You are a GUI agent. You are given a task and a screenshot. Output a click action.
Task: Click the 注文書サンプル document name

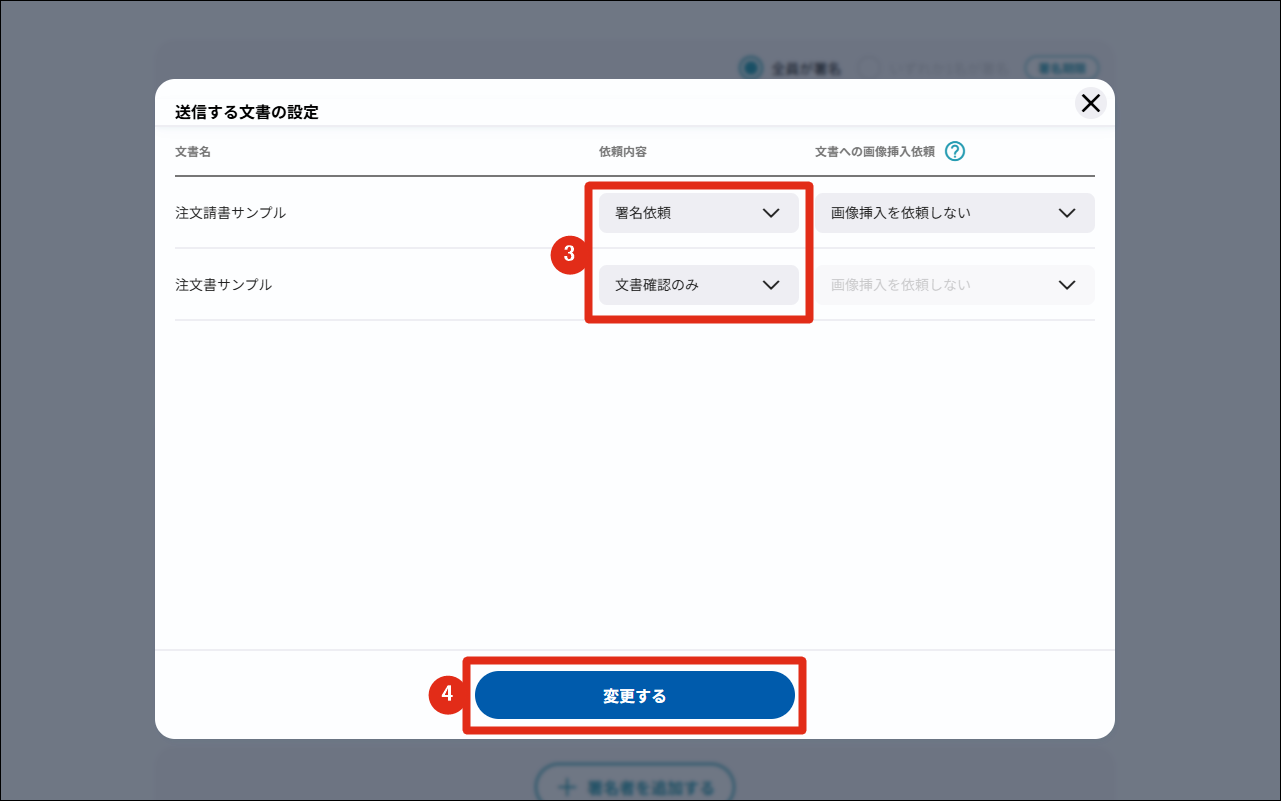[x=223, y=285]
